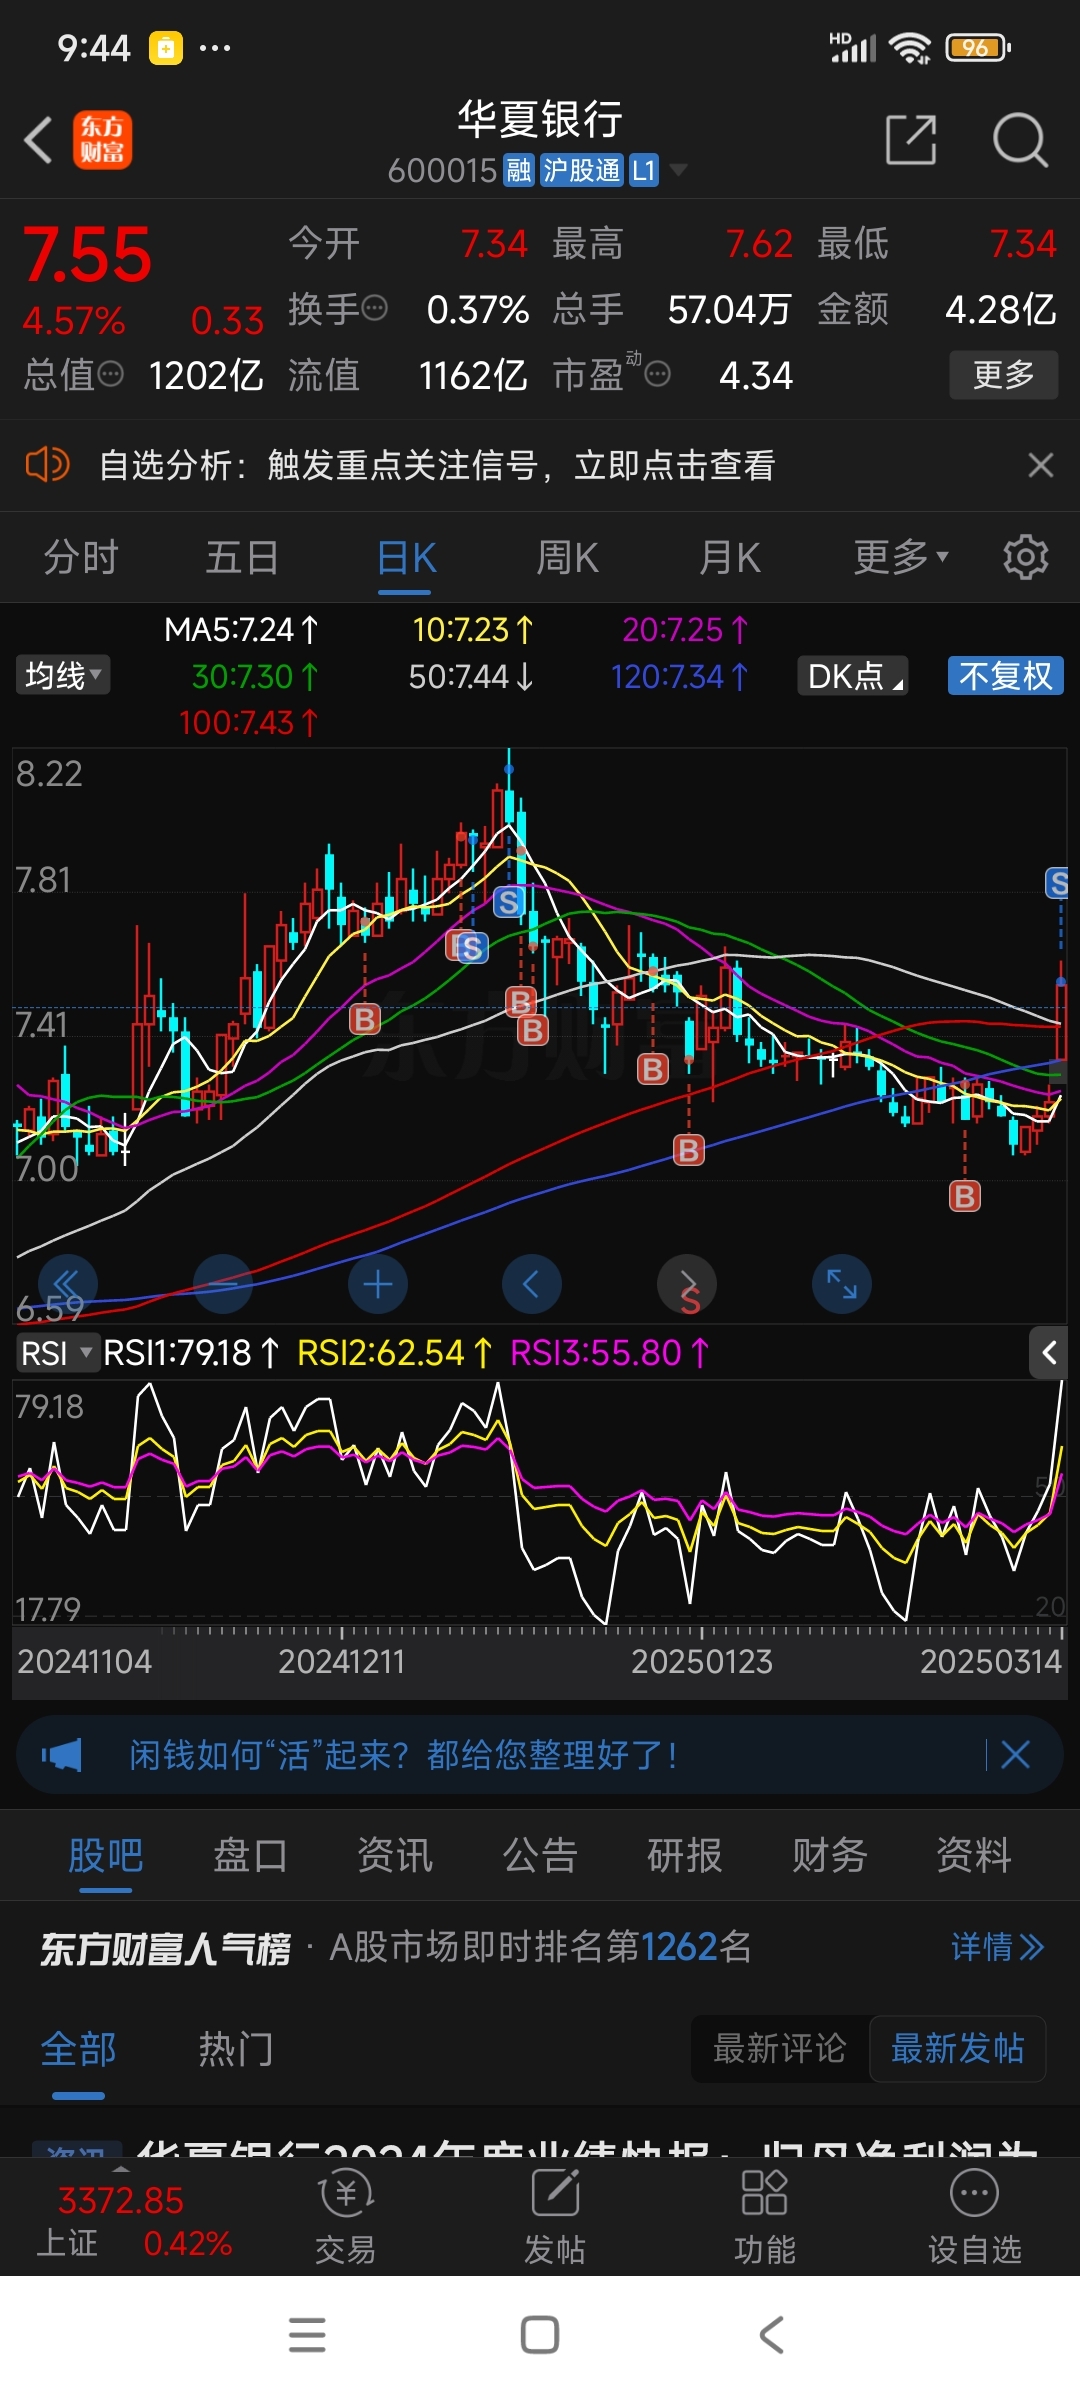Collapse the RSI panel side arrow
Viewport: 1080px width, 2400px height.
click(1049, 1353)
